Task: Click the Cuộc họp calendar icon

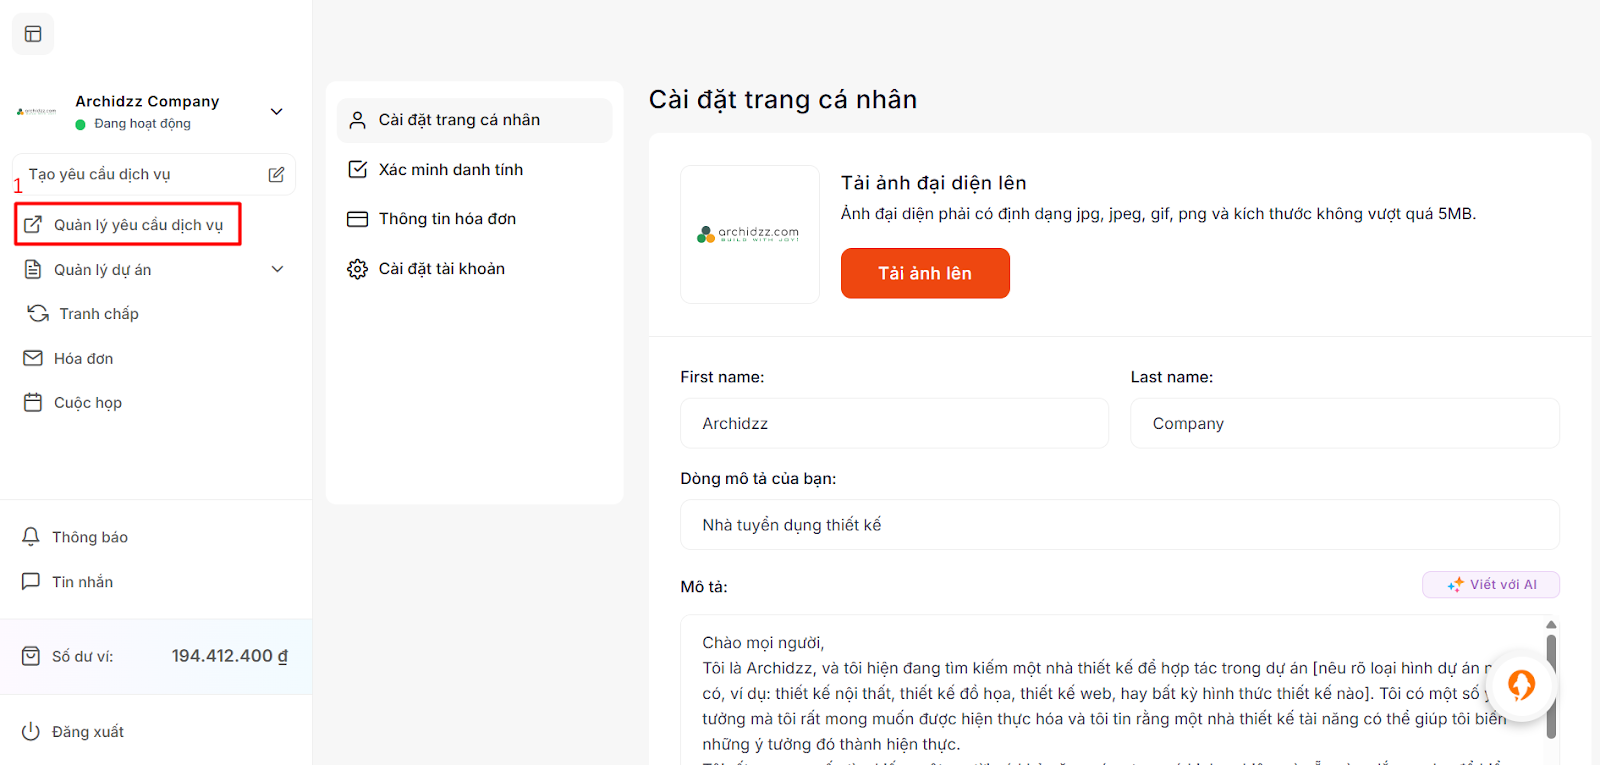Action: [33, 403]
